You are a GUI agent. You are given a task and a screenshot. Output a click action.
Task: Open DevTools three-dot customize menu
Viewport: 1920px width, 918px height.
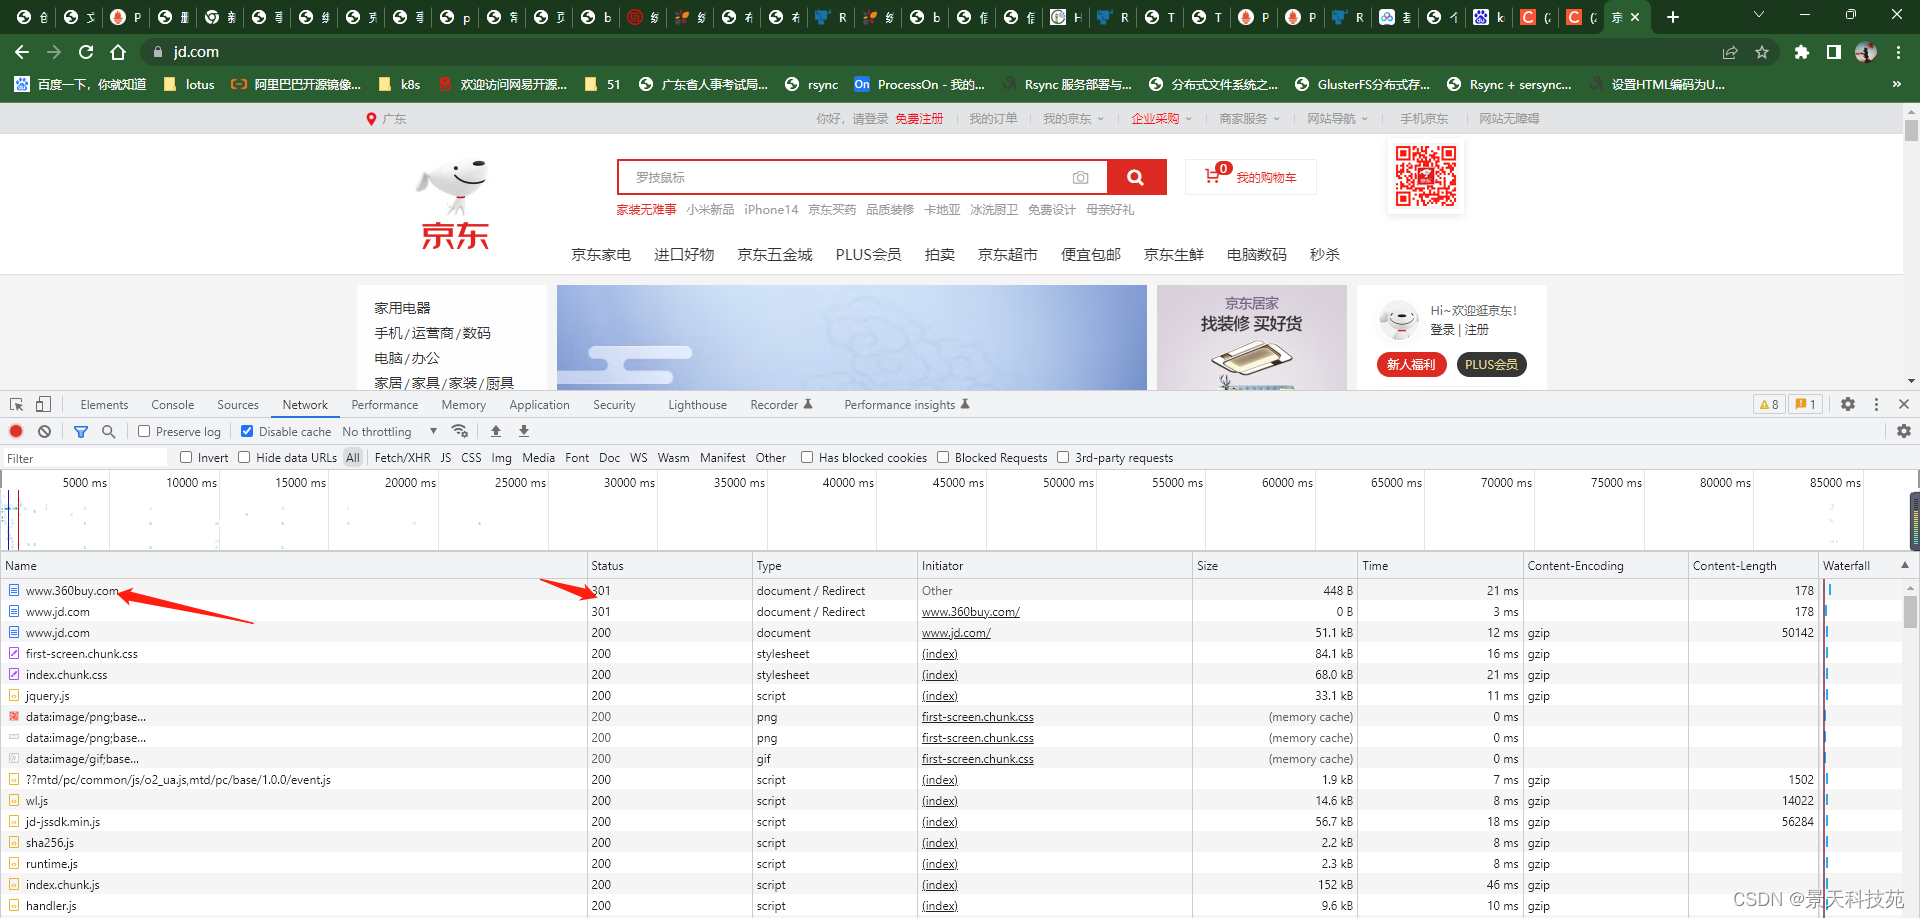(1876, 404)
